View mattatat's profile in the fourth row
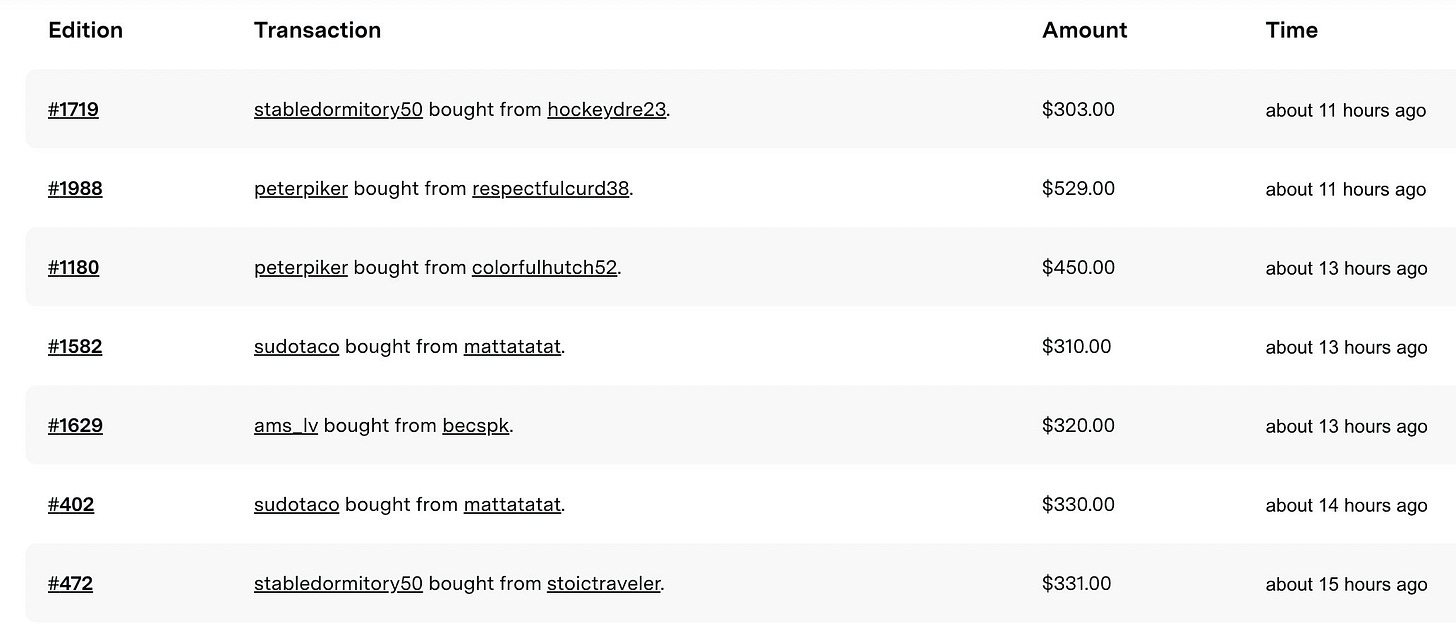The height and width of the screenshot is (624, 1456). tap(512, 346)
